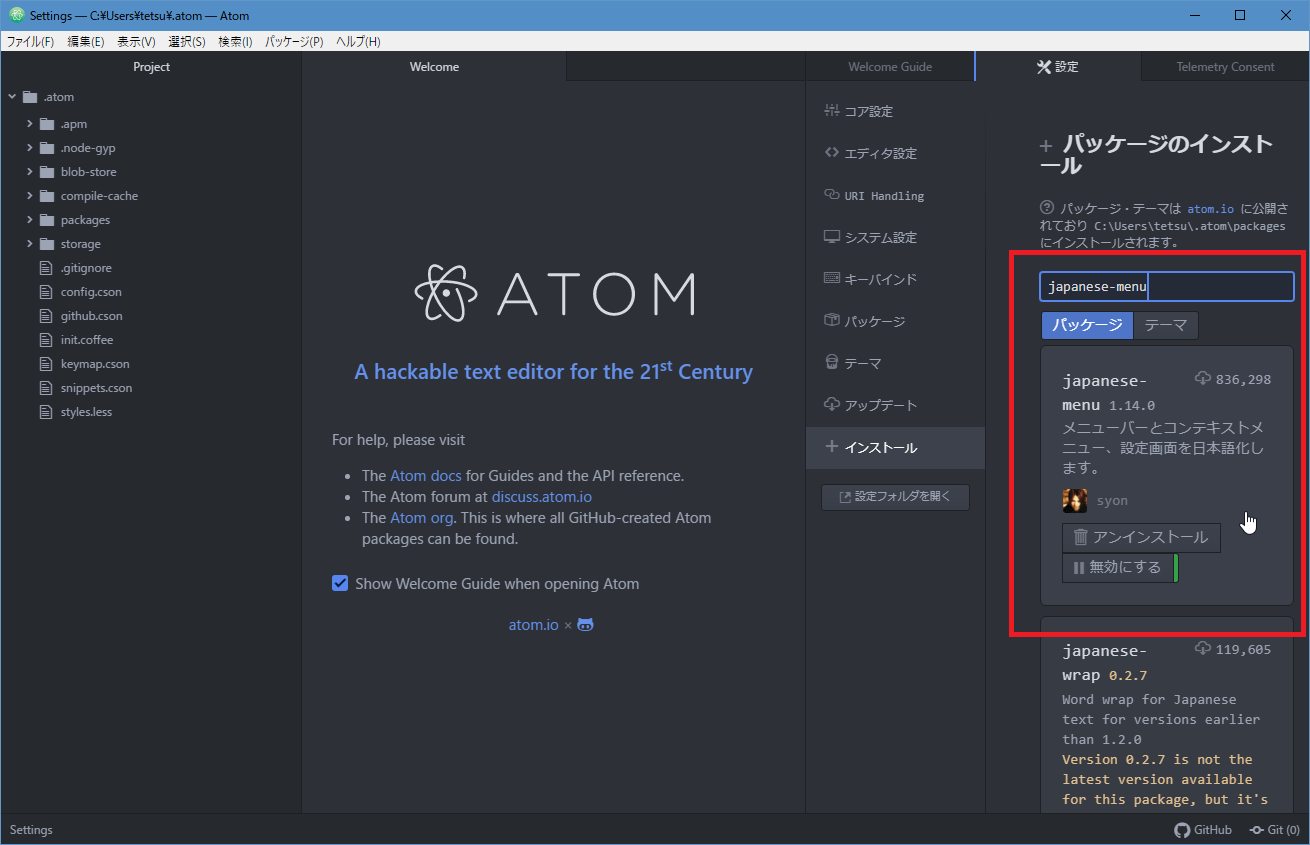The image size is (1310, 845).
Task: Select the パッケージ search filter toggle
Action: click(x=1087, y=325)
